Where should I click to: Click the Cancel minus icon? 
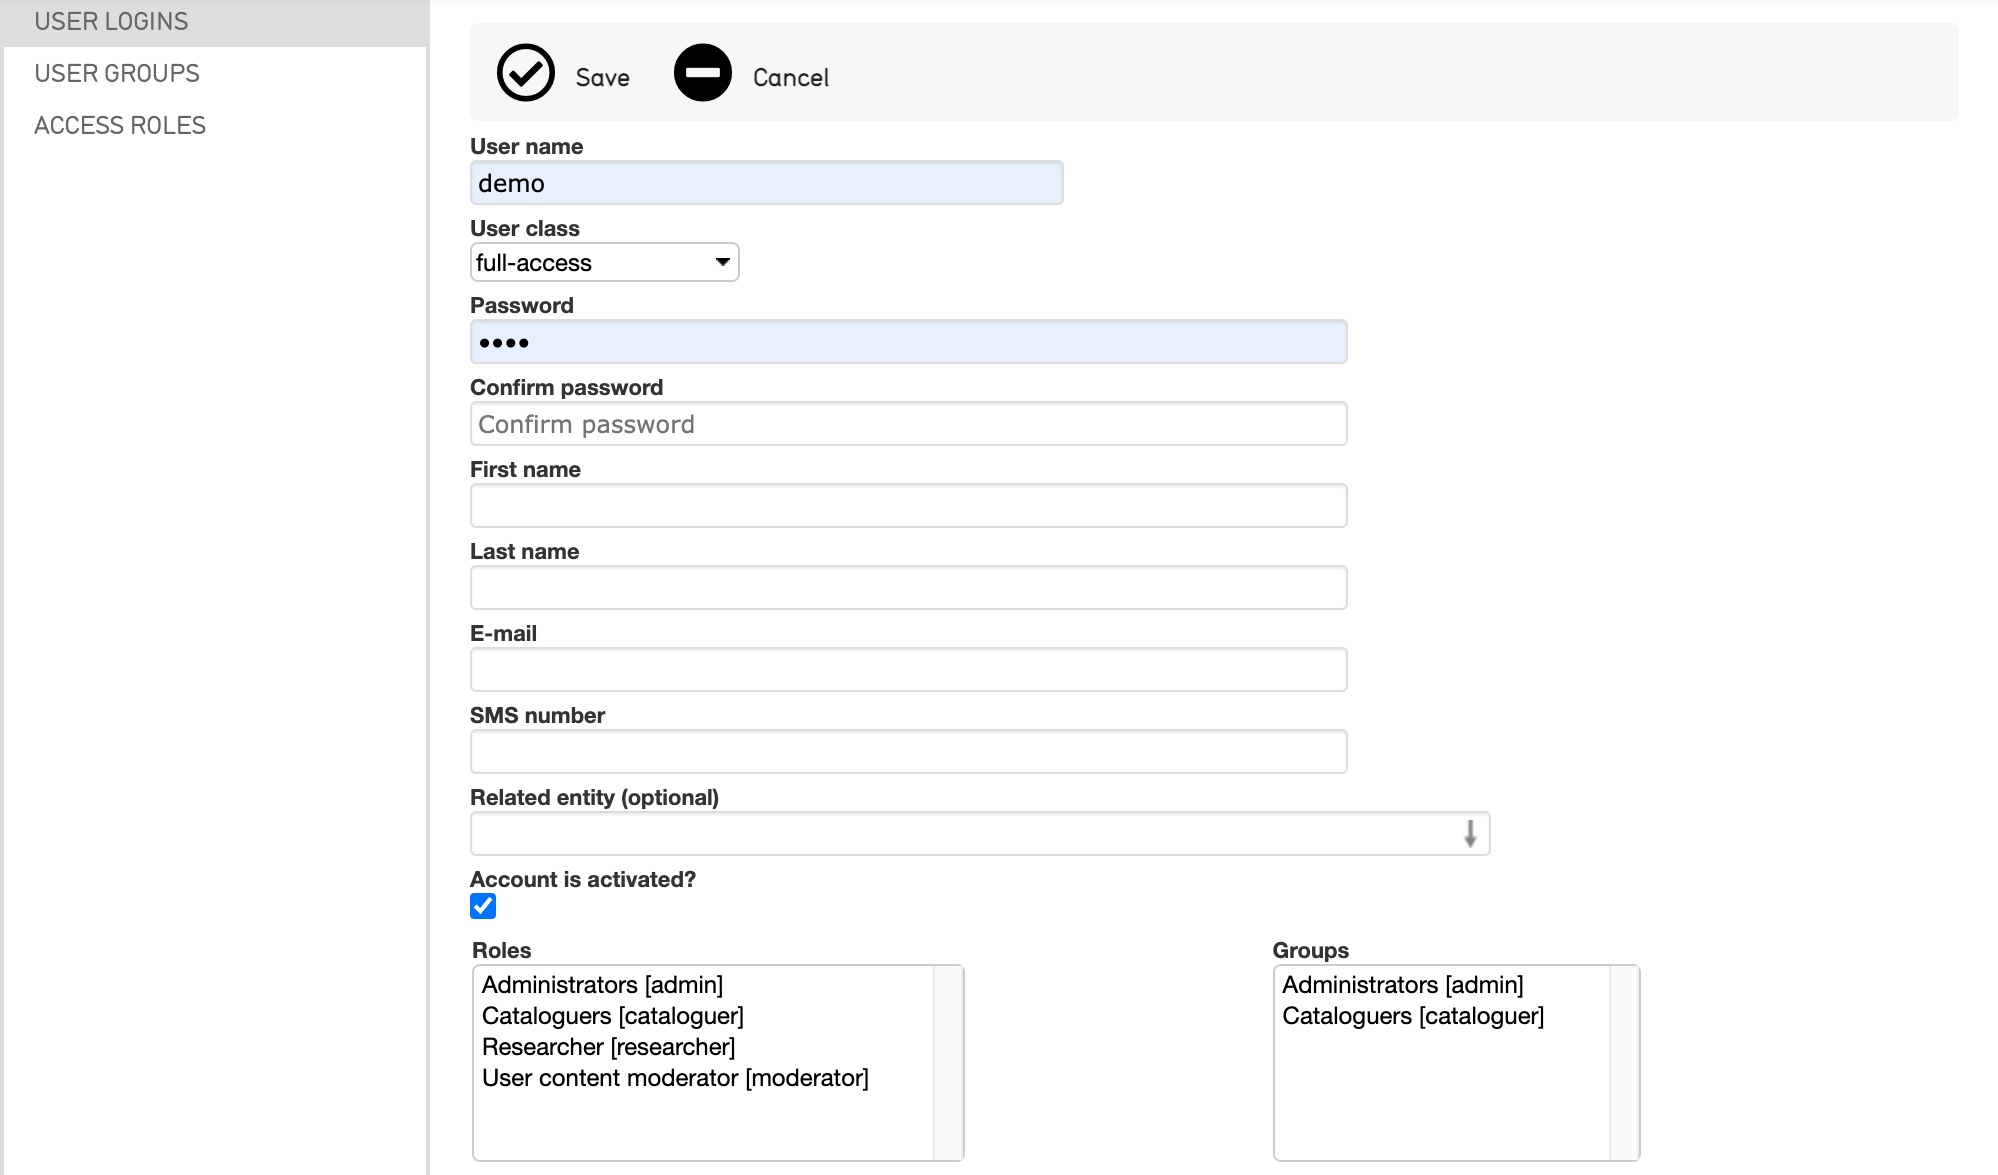[703, 73]
